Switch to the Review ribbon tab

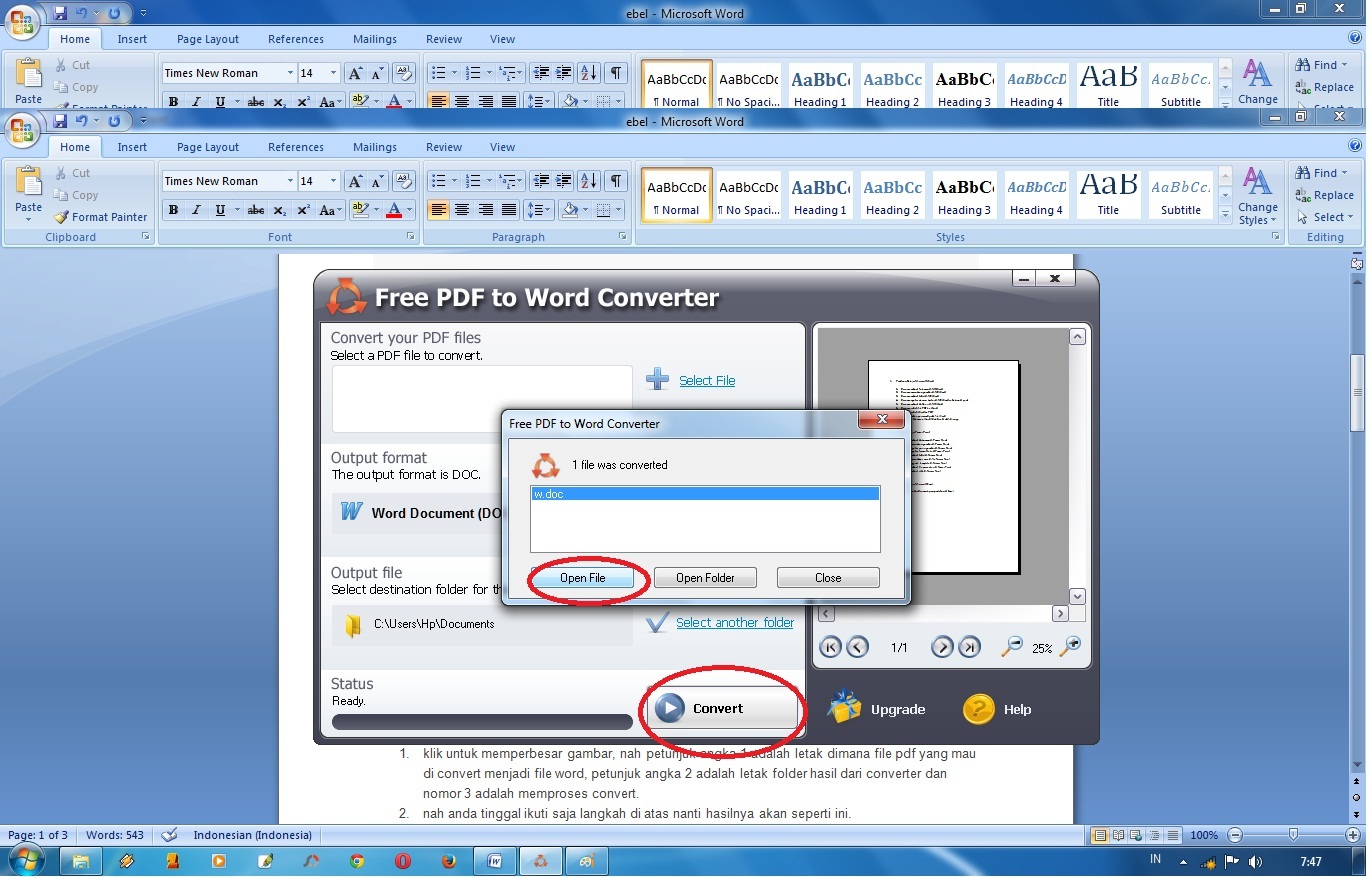(443, 147)
